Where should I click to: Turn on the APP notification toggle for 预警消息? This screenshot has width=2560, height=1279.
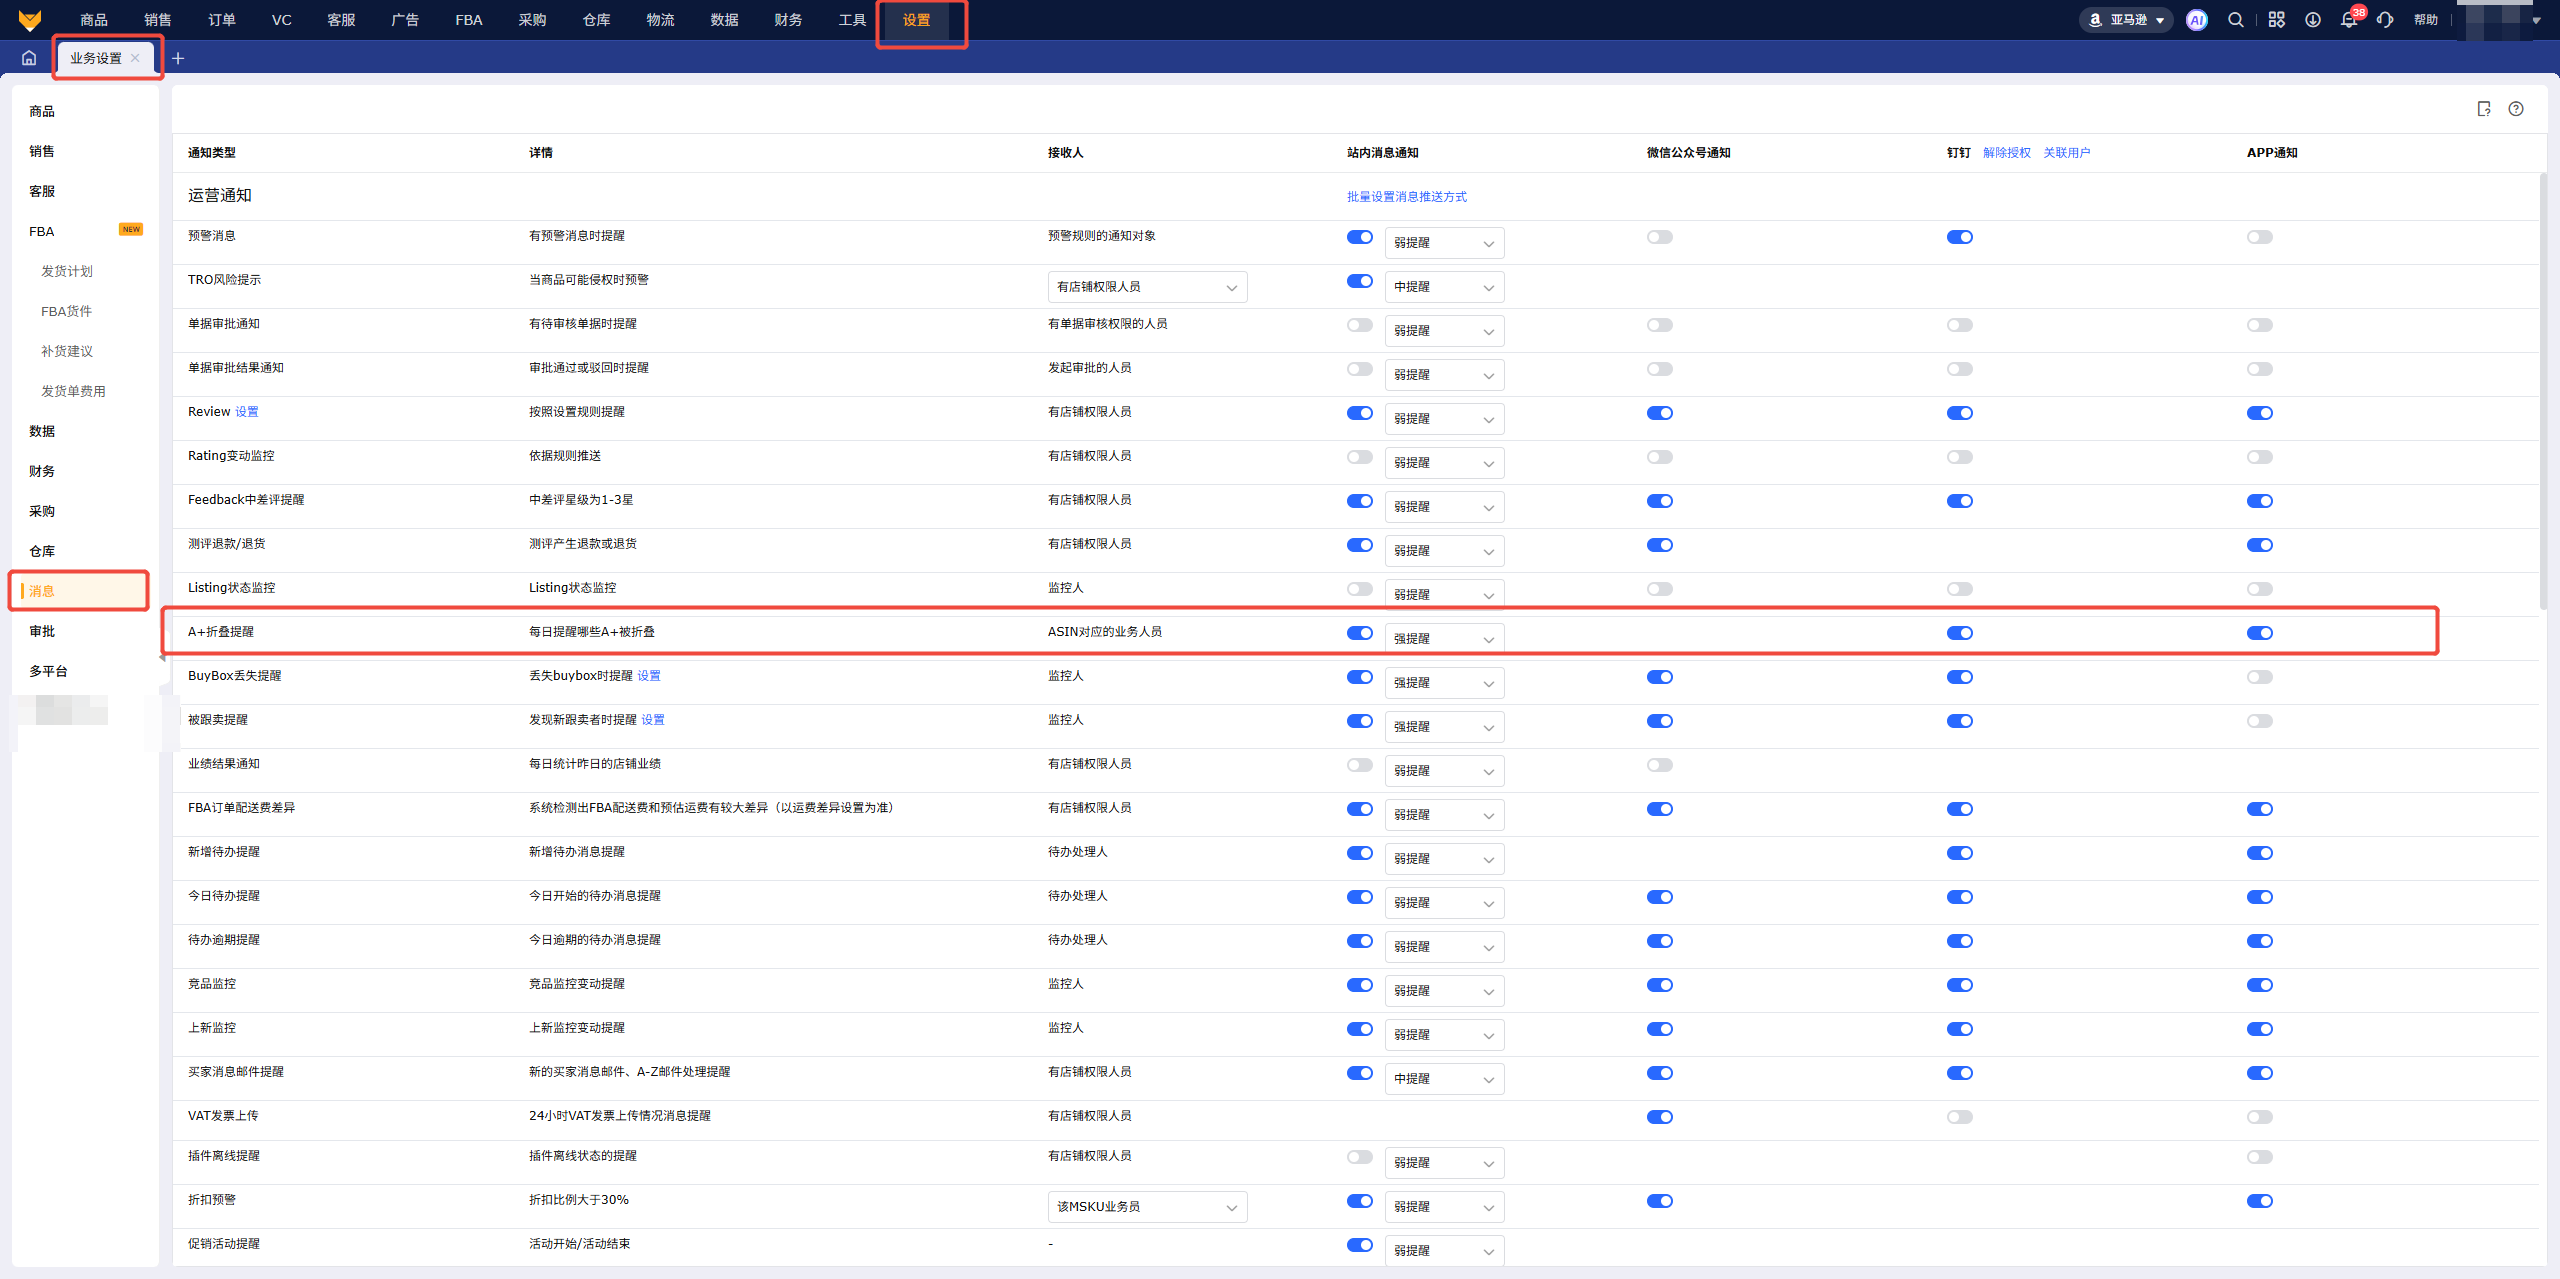pos(2260,237)
